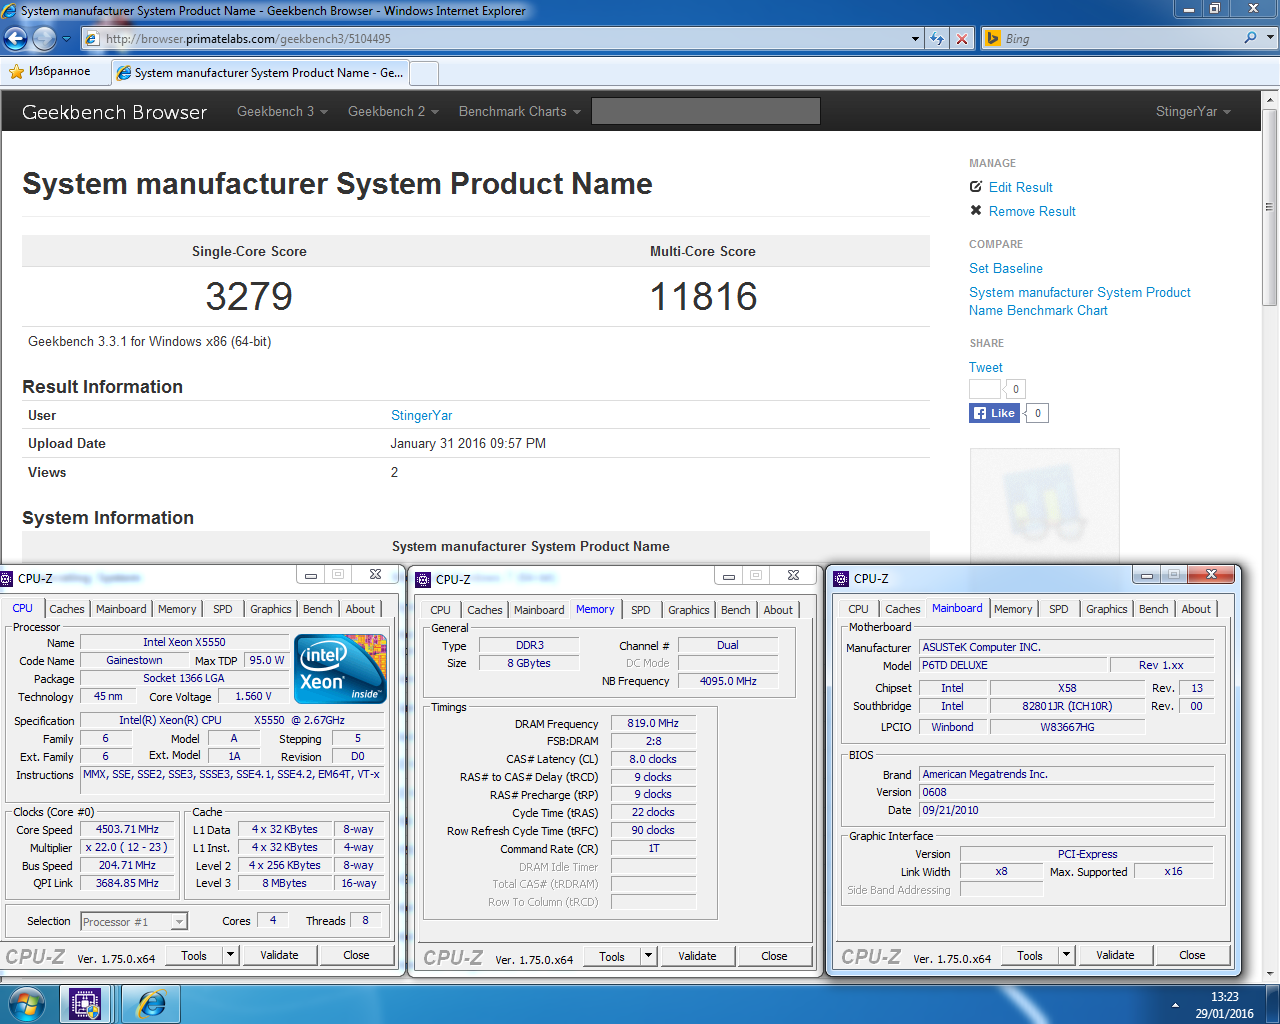Viewport: 1280px width, 1024px height.
Task: Open new blank browser tab
Action: coord(424,73)
